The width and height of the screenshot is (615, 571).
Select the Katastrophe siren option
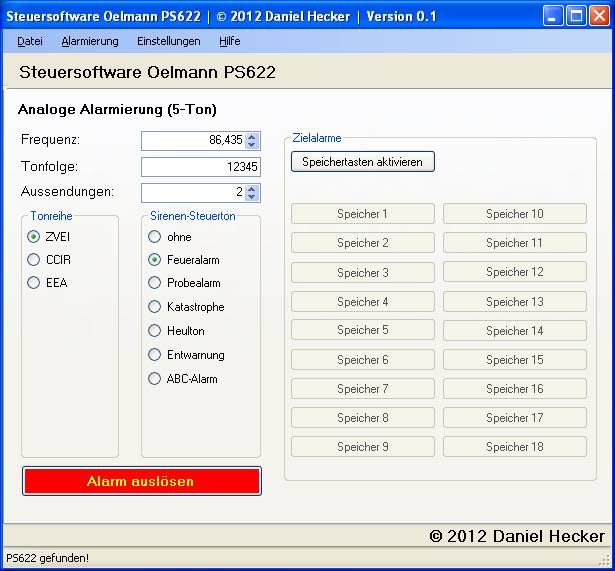tap(155, 307)
